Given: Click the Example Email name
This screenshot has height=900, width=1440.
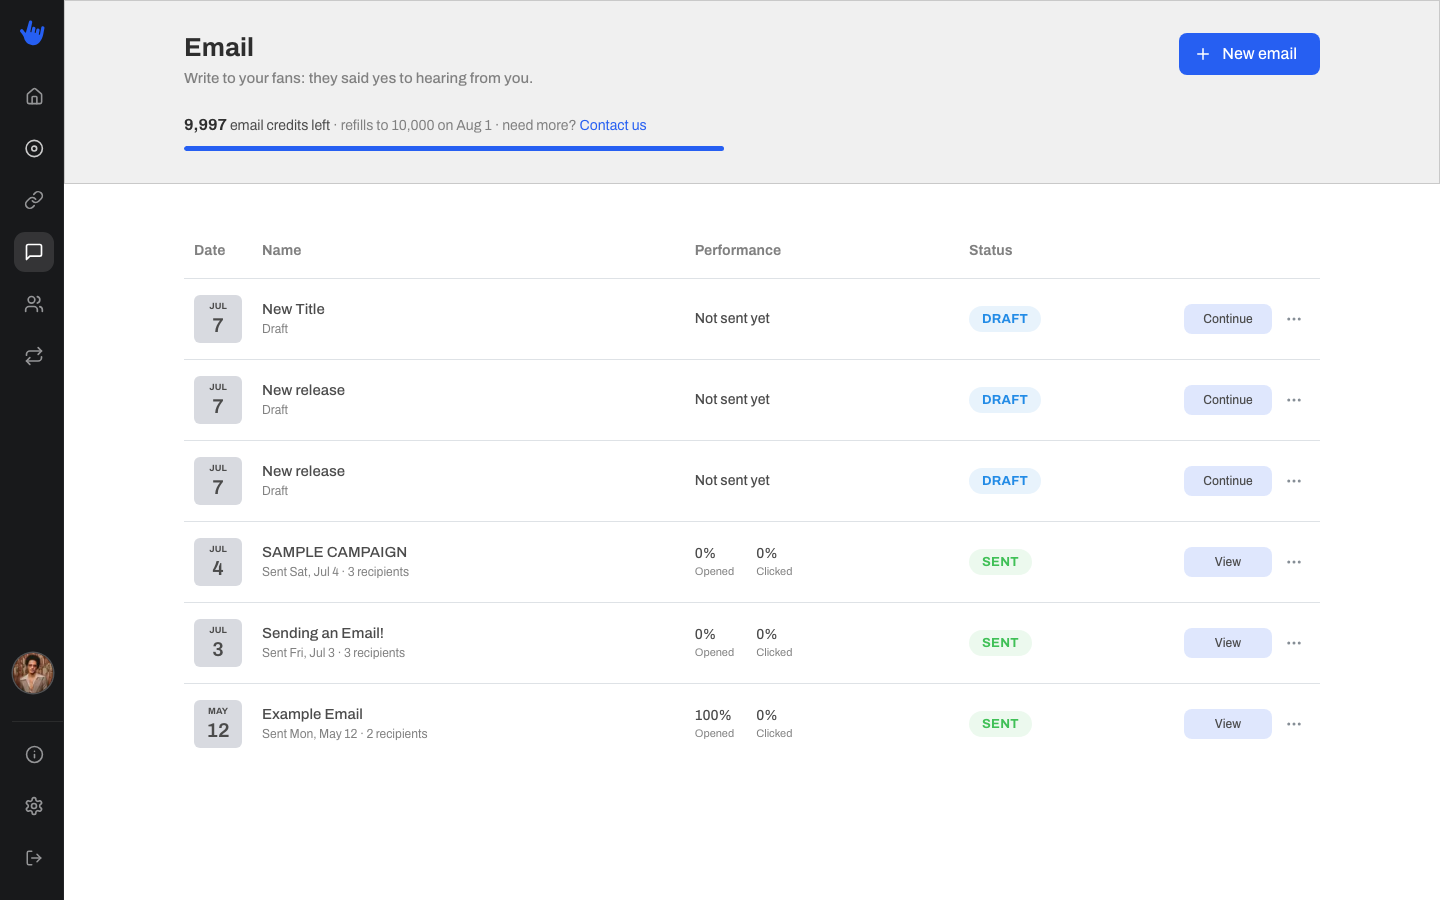Looking at the screenshot, I should [x=312, y=714].
